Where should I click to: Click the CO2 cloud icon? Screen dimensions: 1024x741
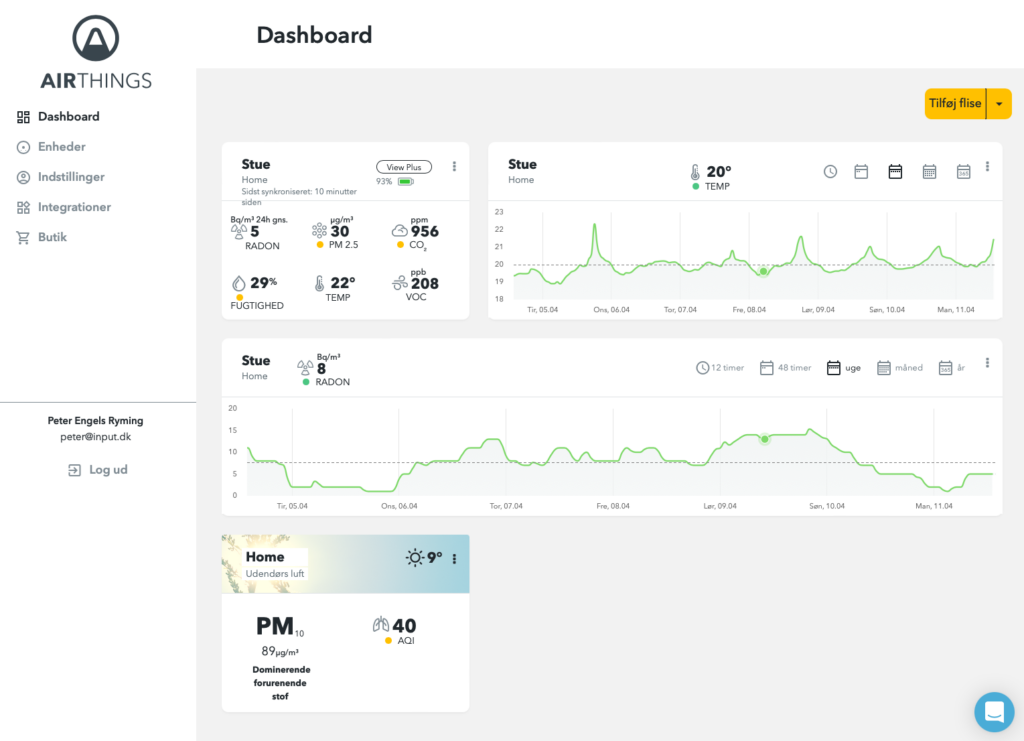tap(399, 231)
